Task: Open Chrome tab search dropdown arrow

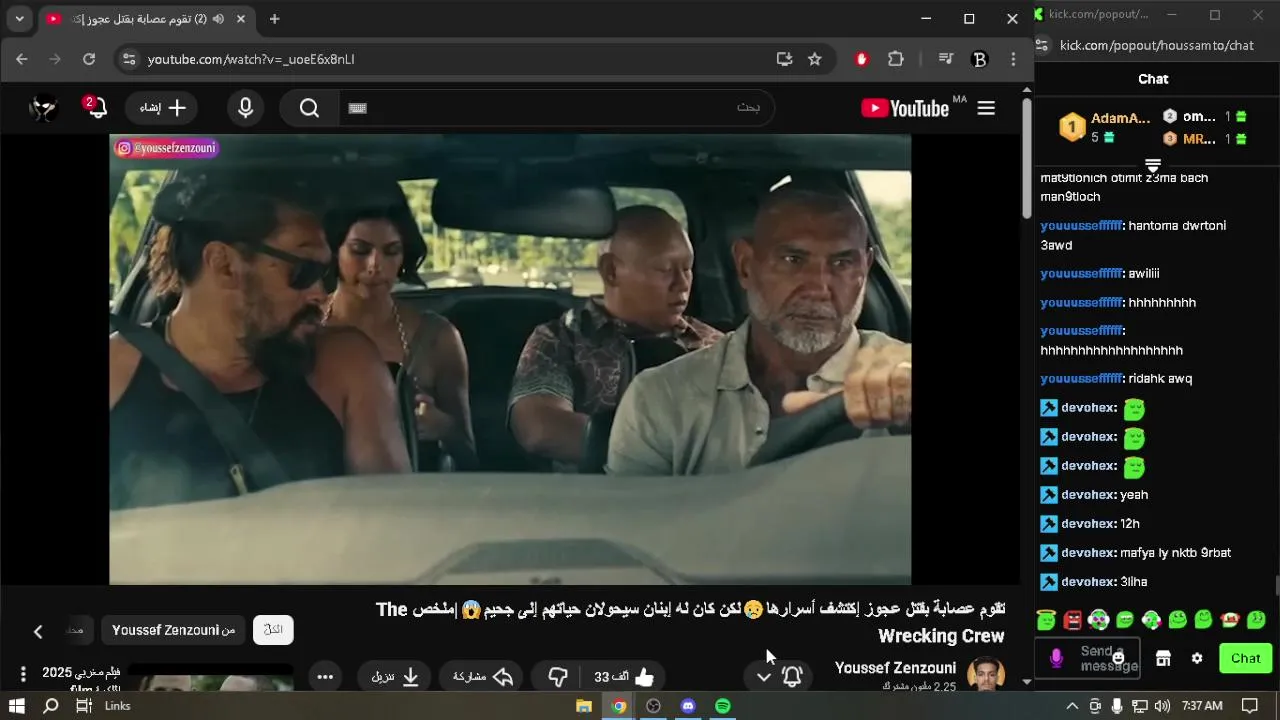Action: (x=19, y=19)
